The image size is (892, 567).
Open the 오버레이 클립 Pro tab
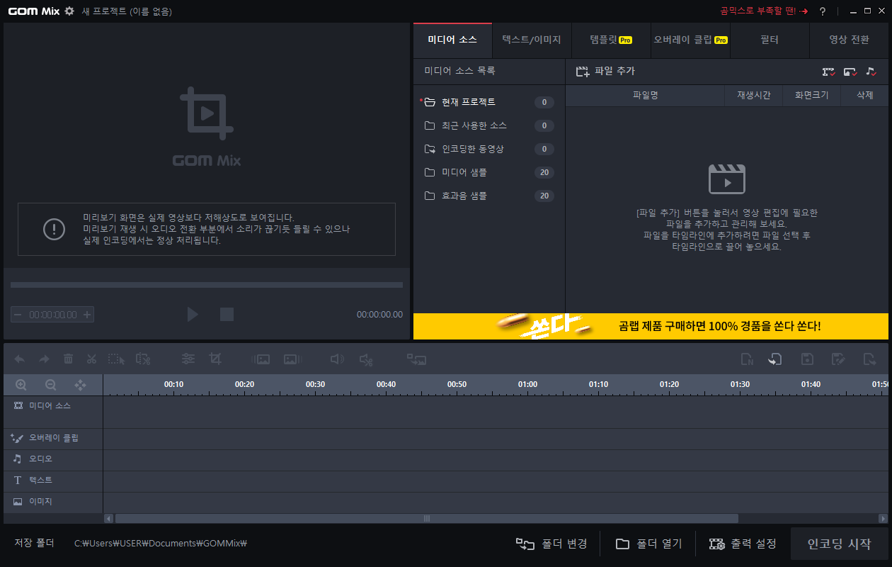coord(690,40)
